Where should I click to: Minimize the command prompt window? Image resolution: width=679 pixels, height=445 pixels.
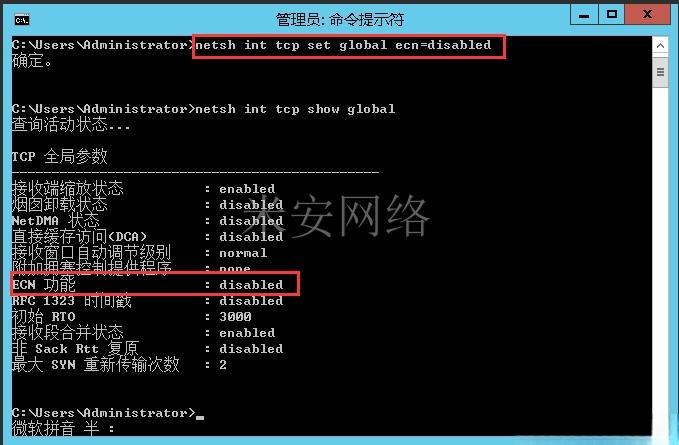(584, 15)
